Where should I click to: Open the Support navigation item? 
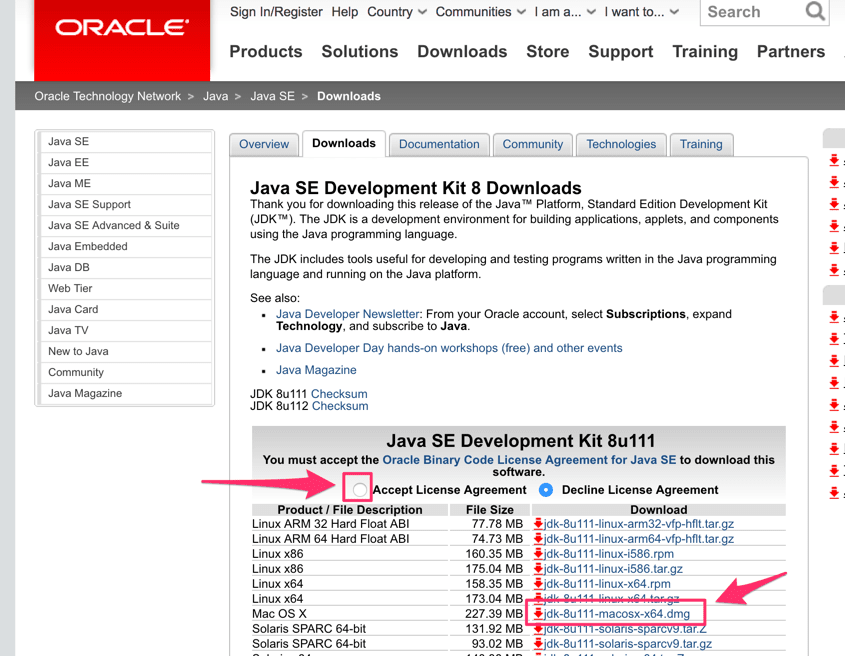tap(621, 51)
